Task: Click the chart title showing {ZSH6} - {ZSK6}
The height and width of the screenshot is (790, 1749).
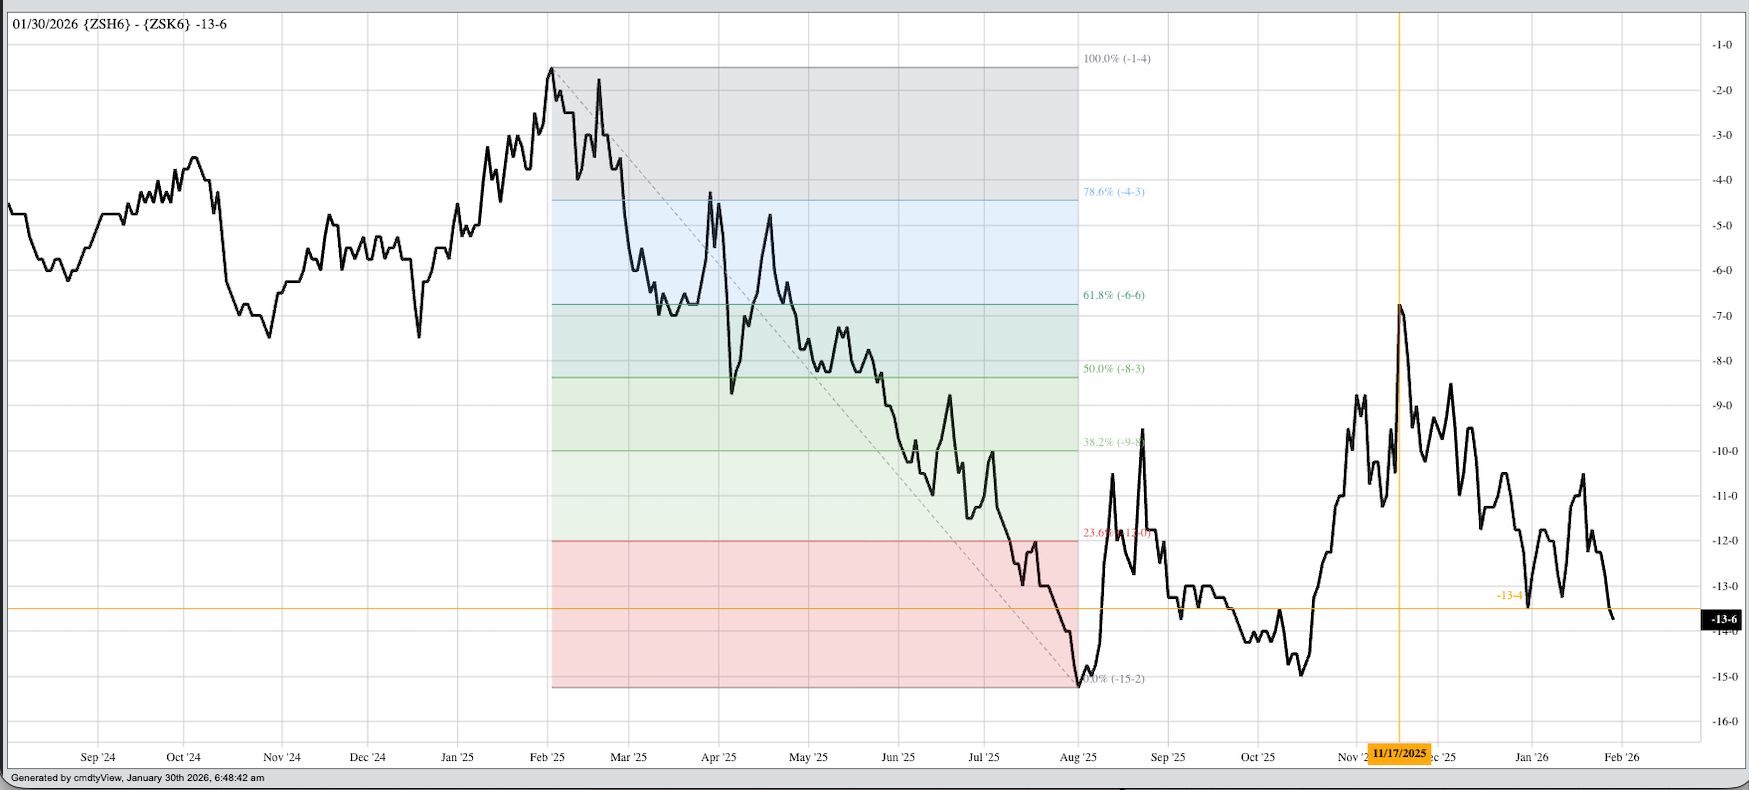Action: tap(120, 24)
